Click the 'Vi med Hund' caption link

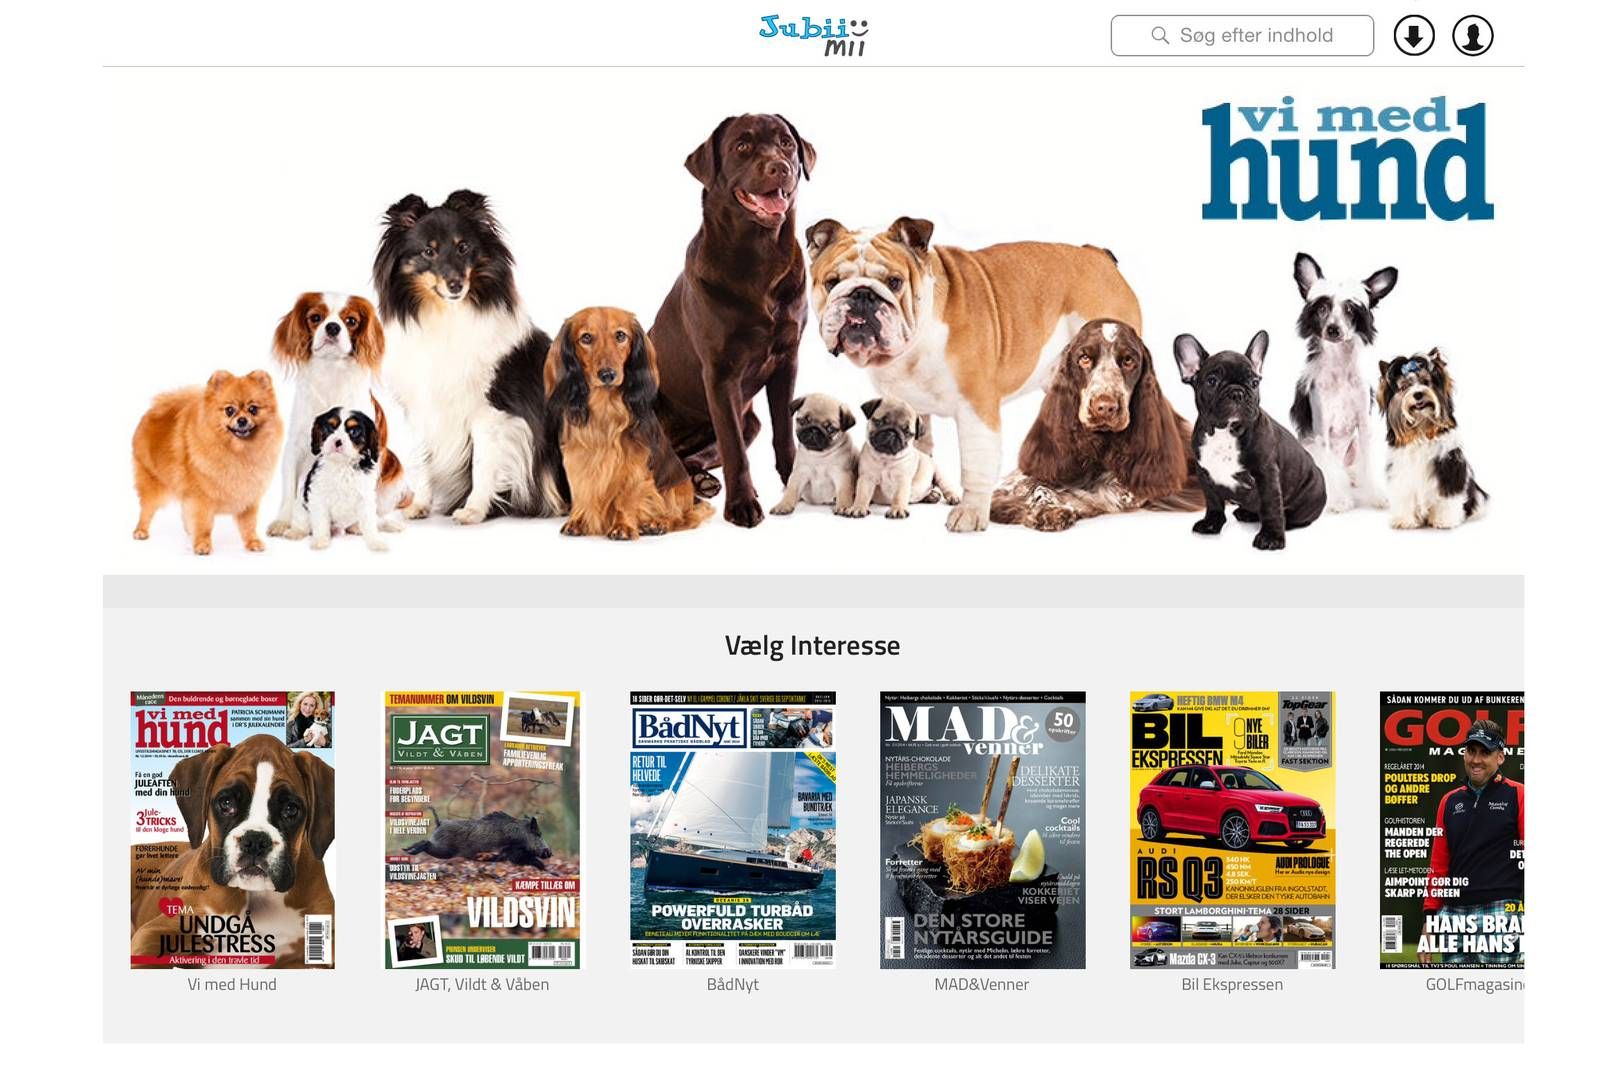coord(232,984)
